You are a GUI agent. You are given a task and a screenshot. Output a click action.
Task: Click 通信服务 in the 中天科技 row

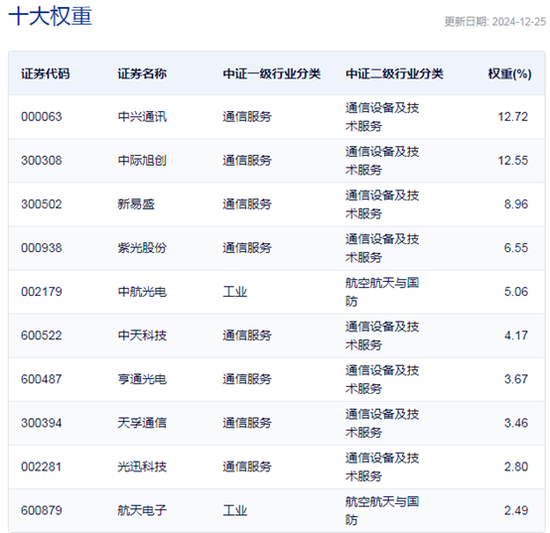(x=247, y=336)
